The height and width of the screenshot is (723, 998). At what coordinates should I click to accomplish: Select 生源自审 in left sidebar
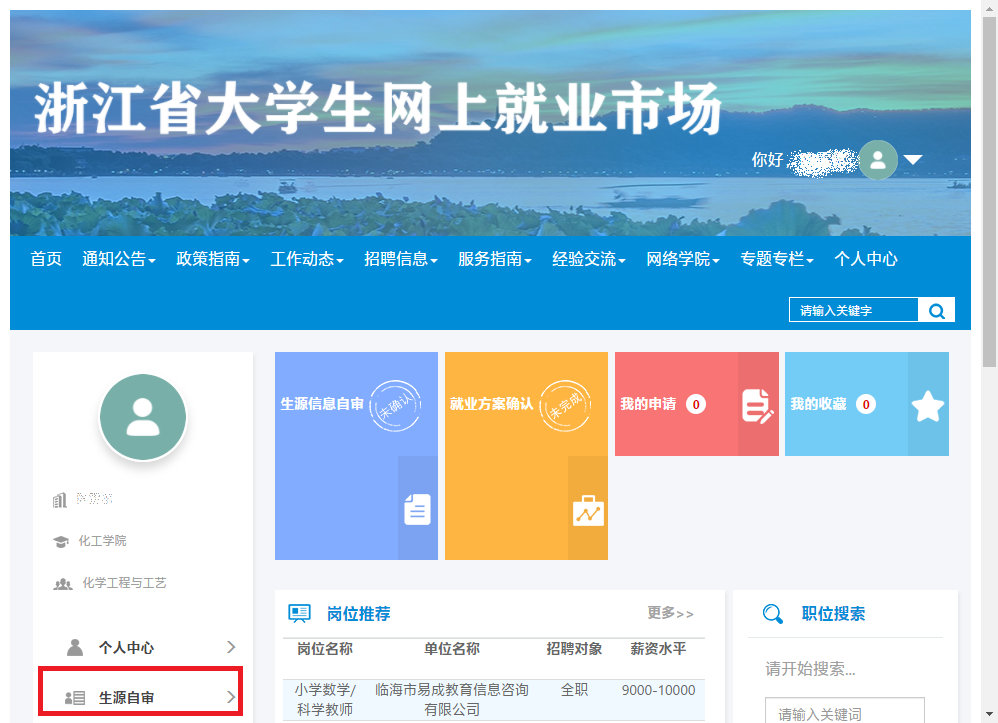[x=140, y=697]
